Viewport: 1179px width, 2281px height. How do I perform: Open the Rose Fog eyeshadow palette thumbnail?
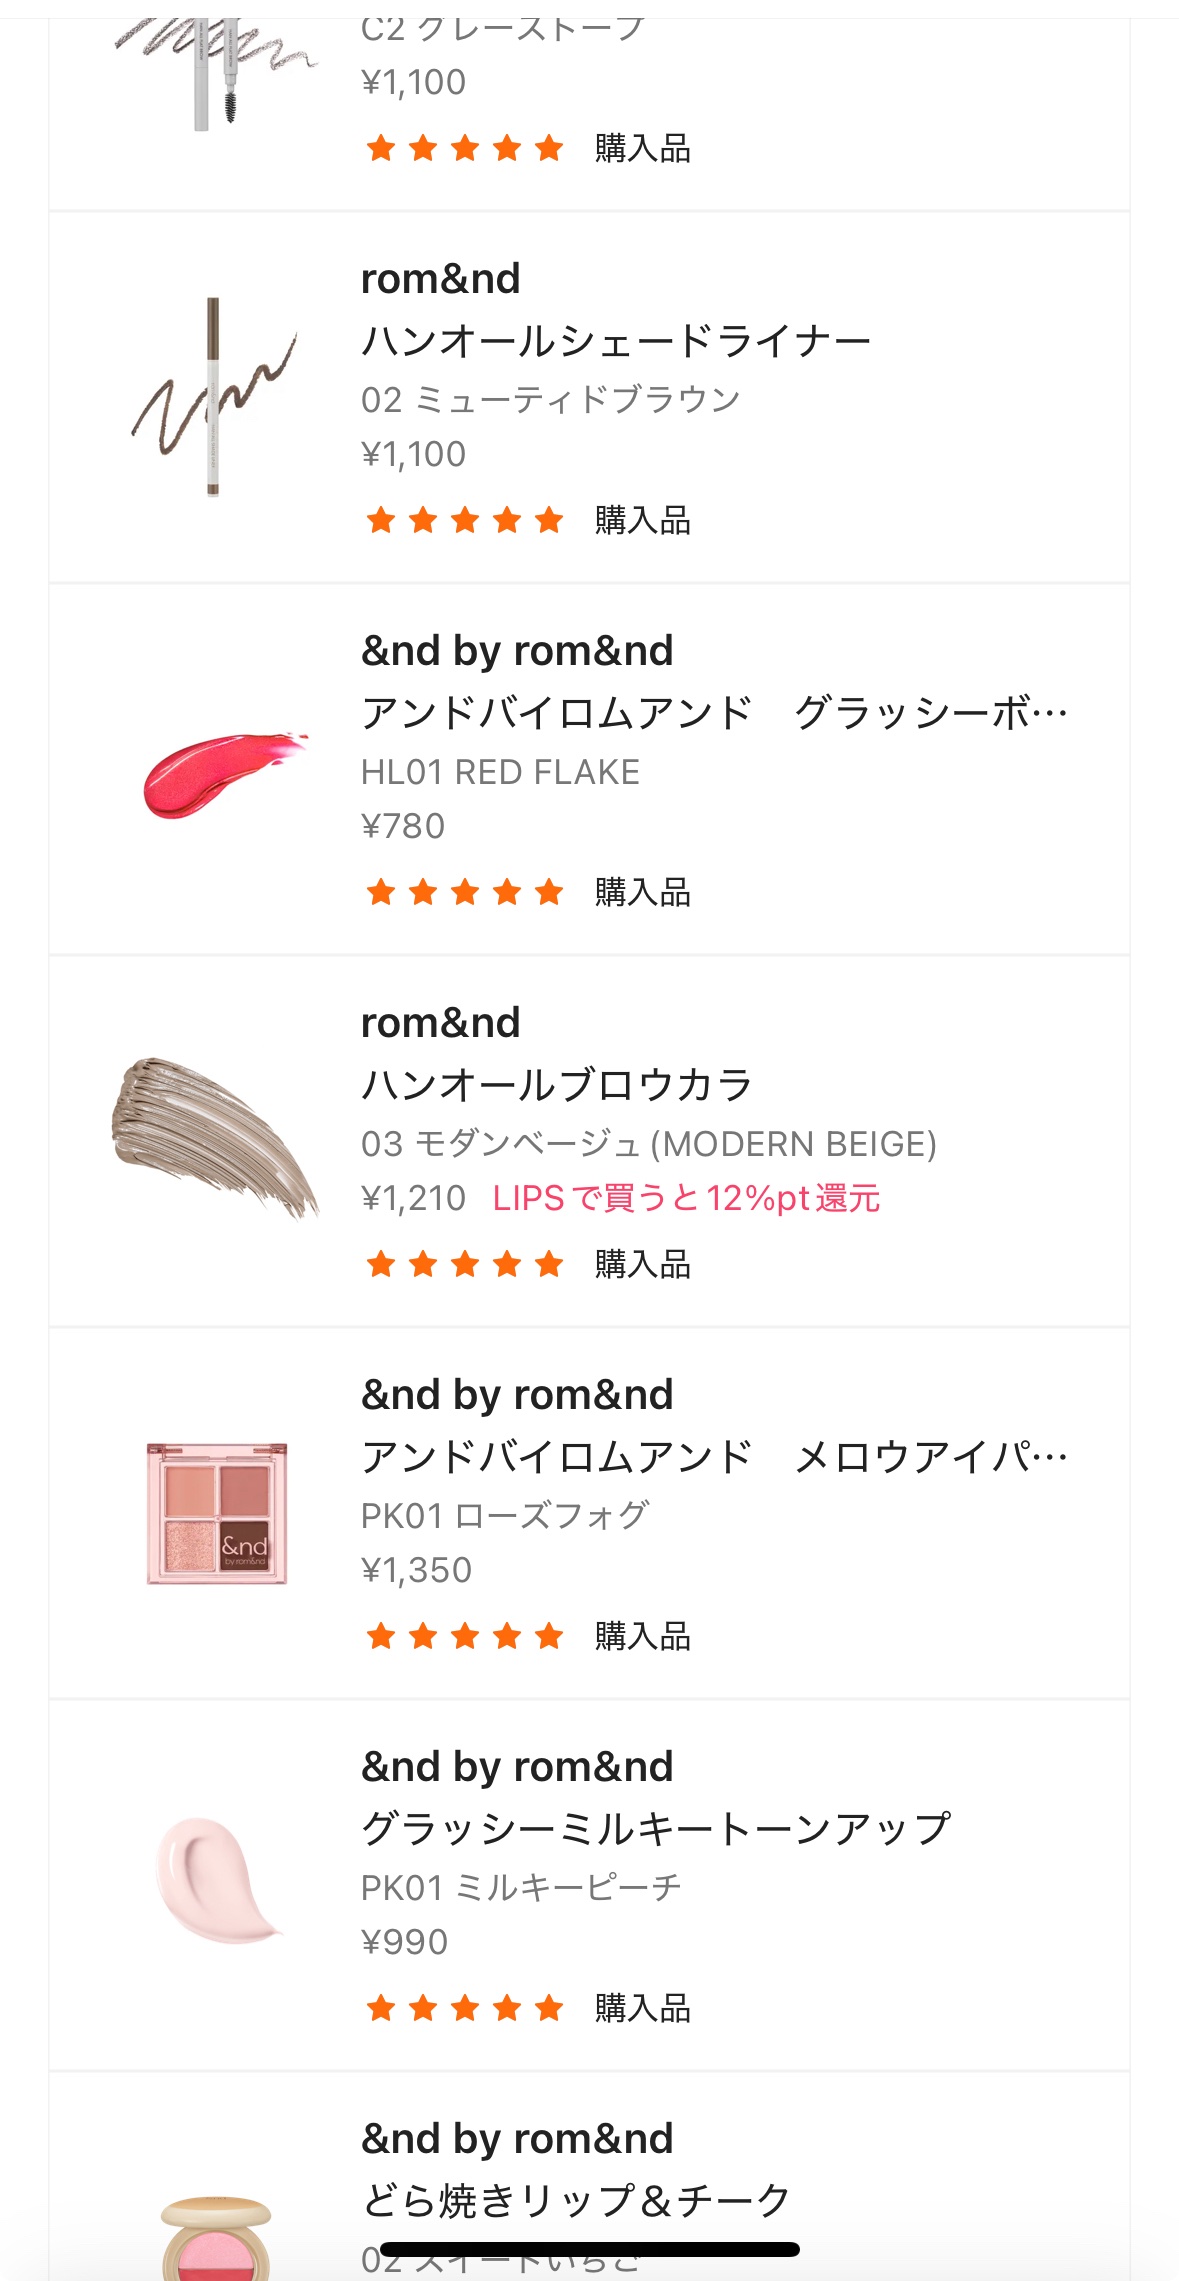tap(217, 1513)
